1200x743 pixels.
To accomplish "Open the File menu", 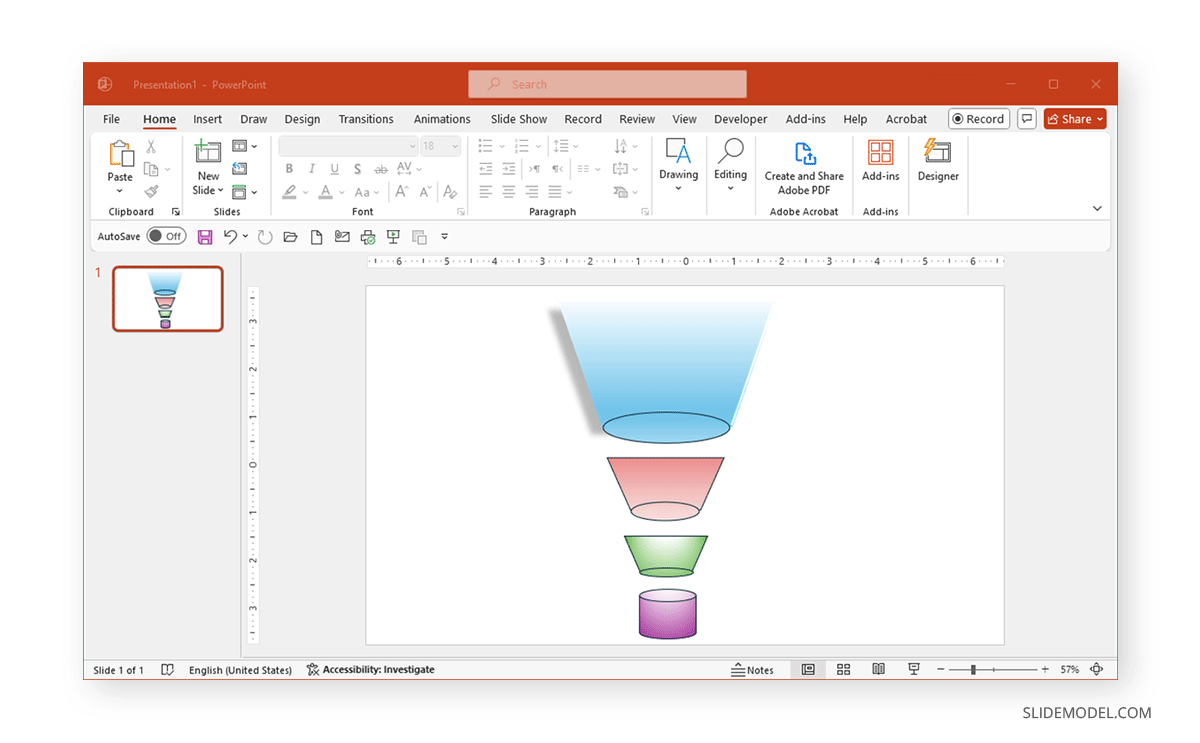I will [x=111, y=119].
